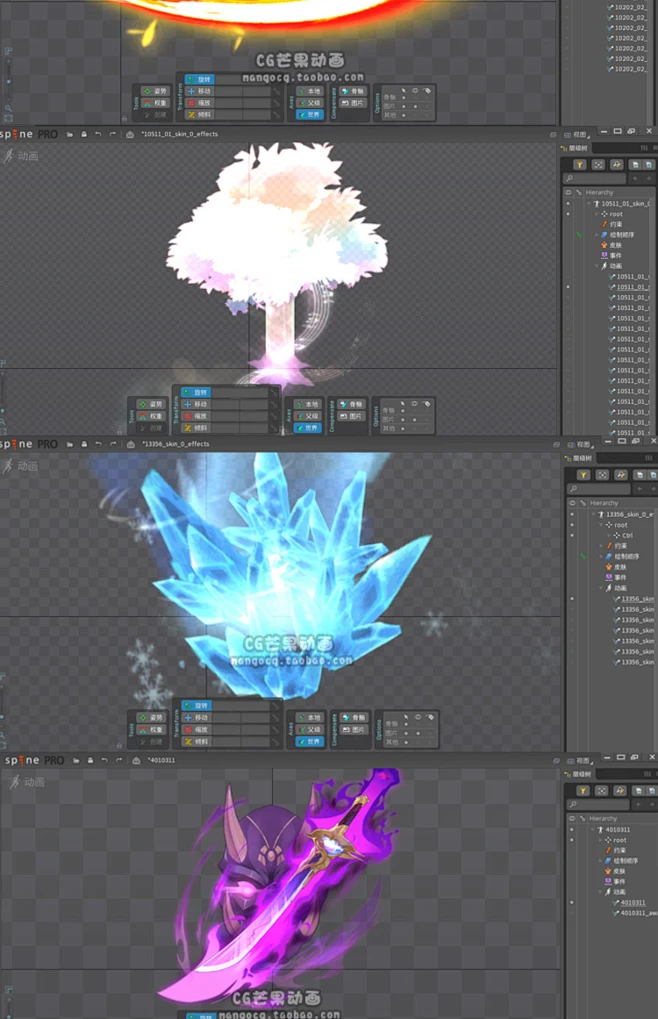Click the 父级 parent axes button in the tree project
Viewport: 658px width, 1019px height.
[309, 416]
